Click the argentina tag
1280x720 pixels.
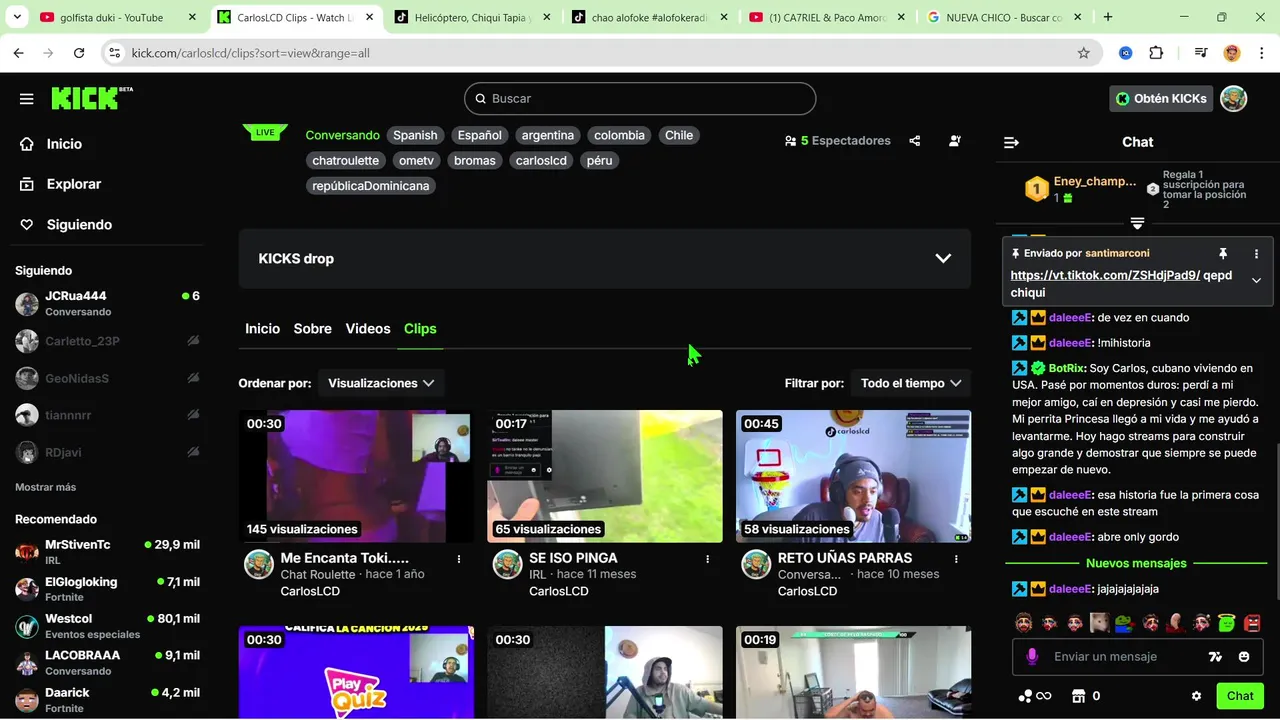pyautogui.click(x=548, y=135)
